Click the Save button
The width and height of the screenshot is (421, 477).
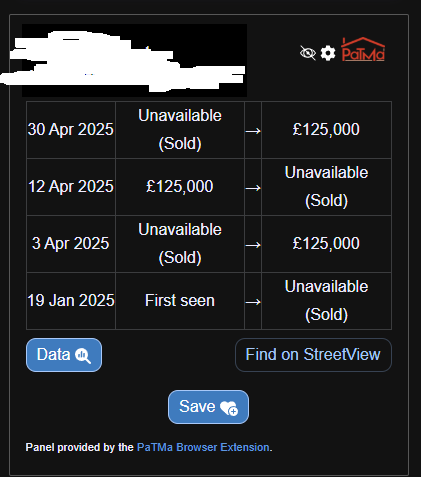[x=208, y=407]
